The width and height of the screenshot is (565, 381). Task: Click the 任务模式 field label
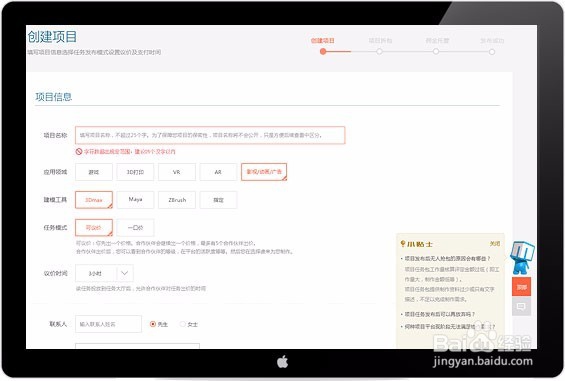pyautogui.click(x=55, y=227)
